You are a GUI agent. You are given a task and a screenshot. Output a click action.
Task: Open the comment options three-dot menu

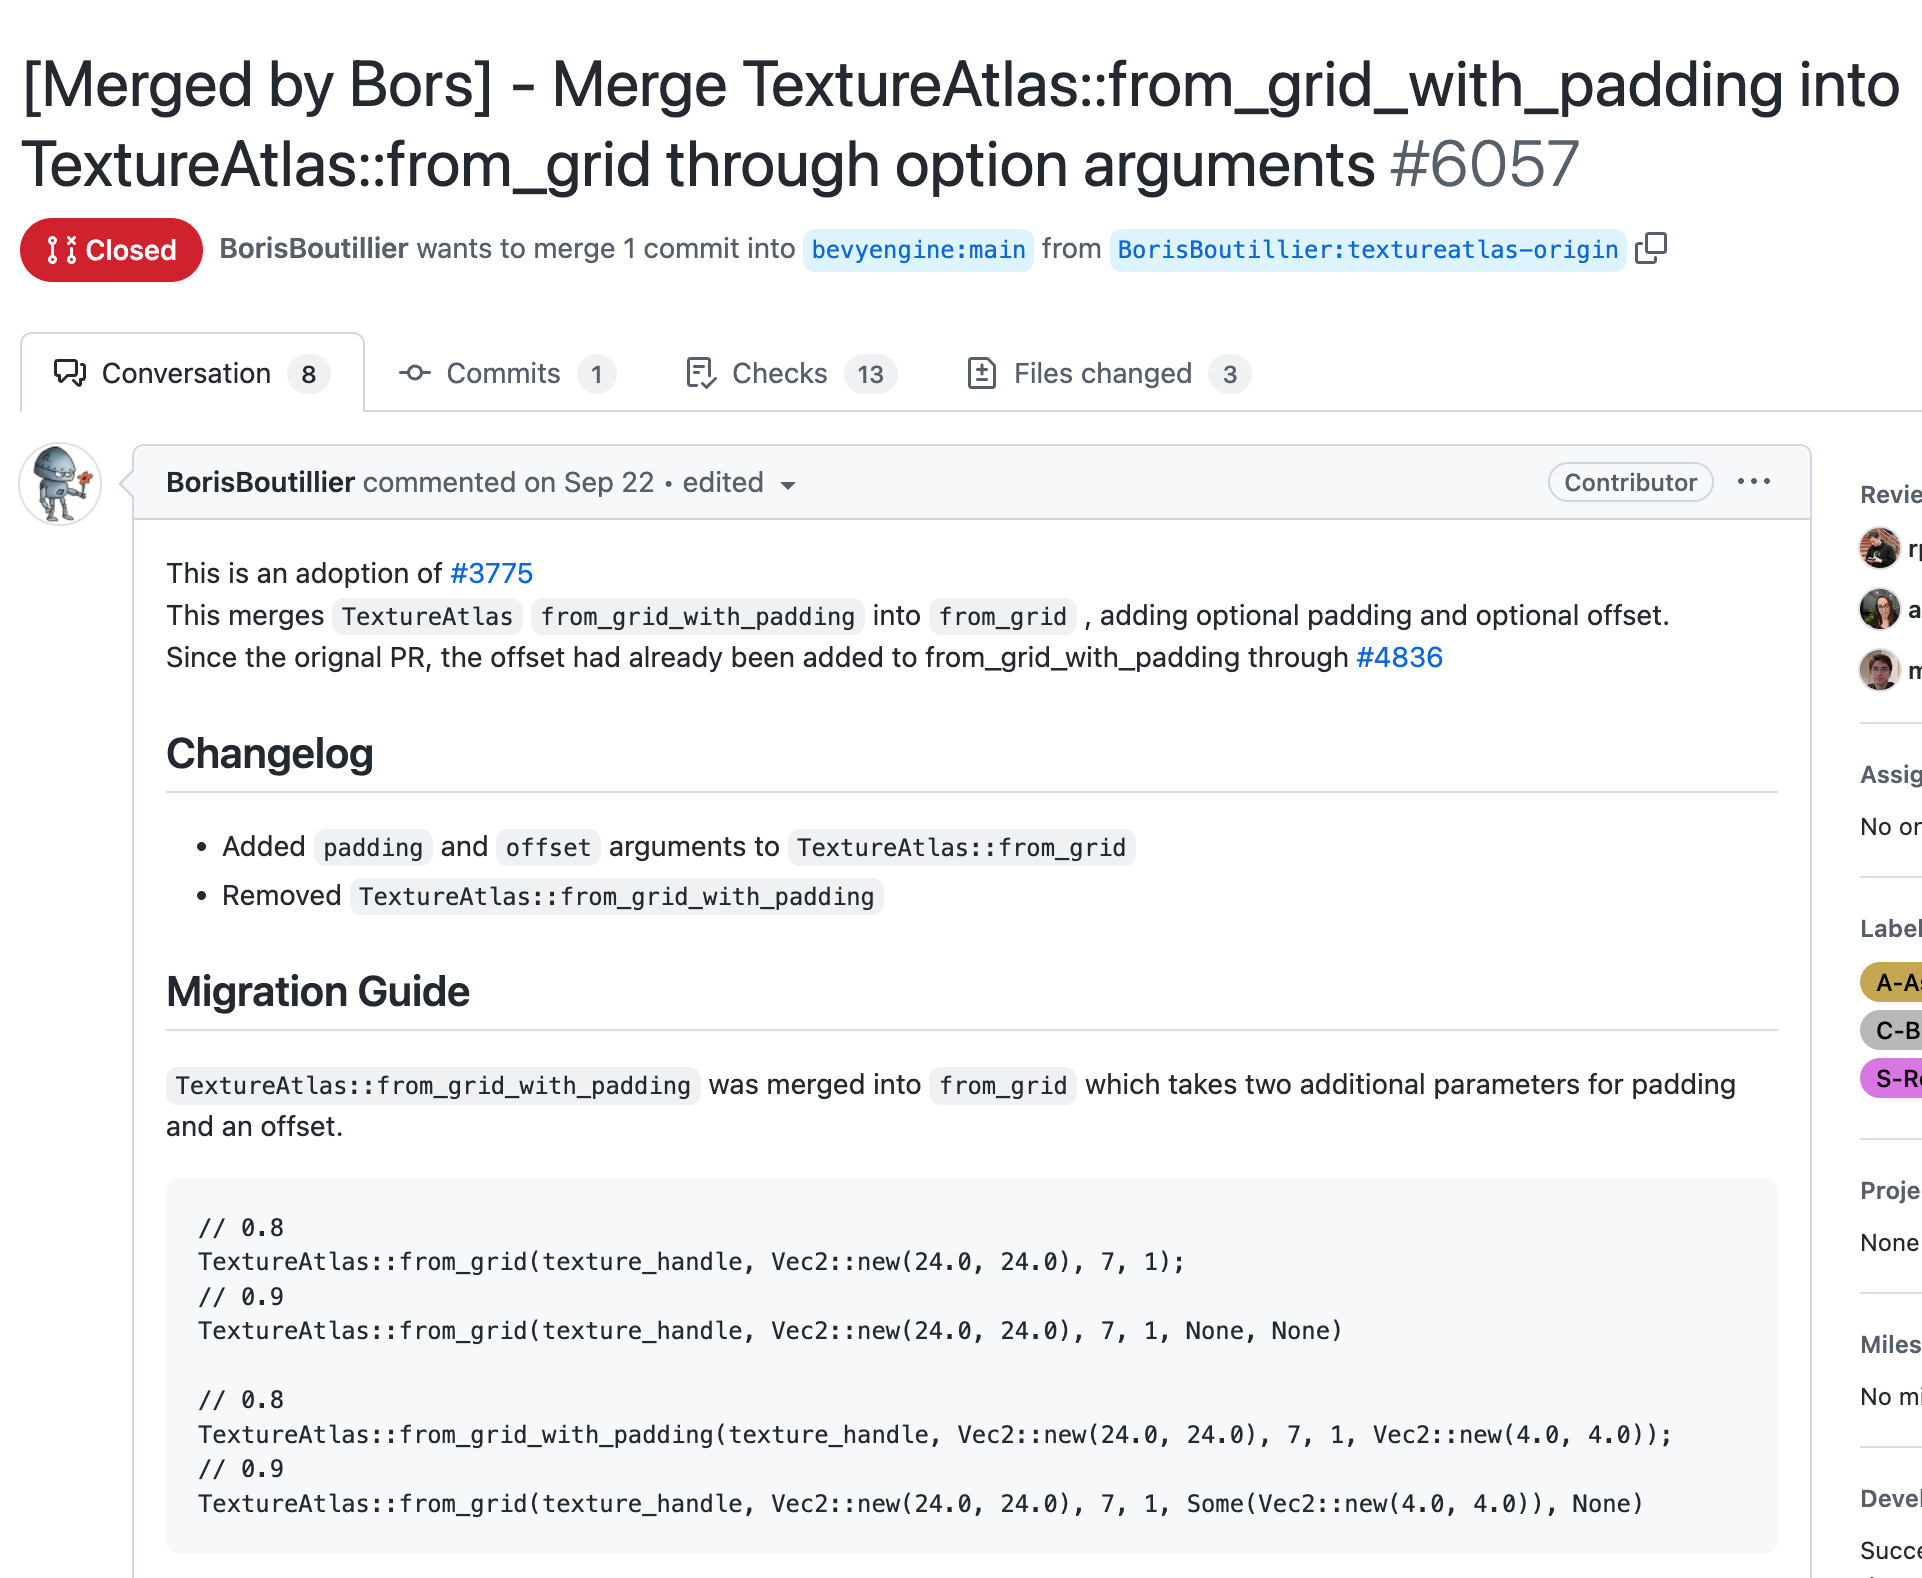(1753, 482)
